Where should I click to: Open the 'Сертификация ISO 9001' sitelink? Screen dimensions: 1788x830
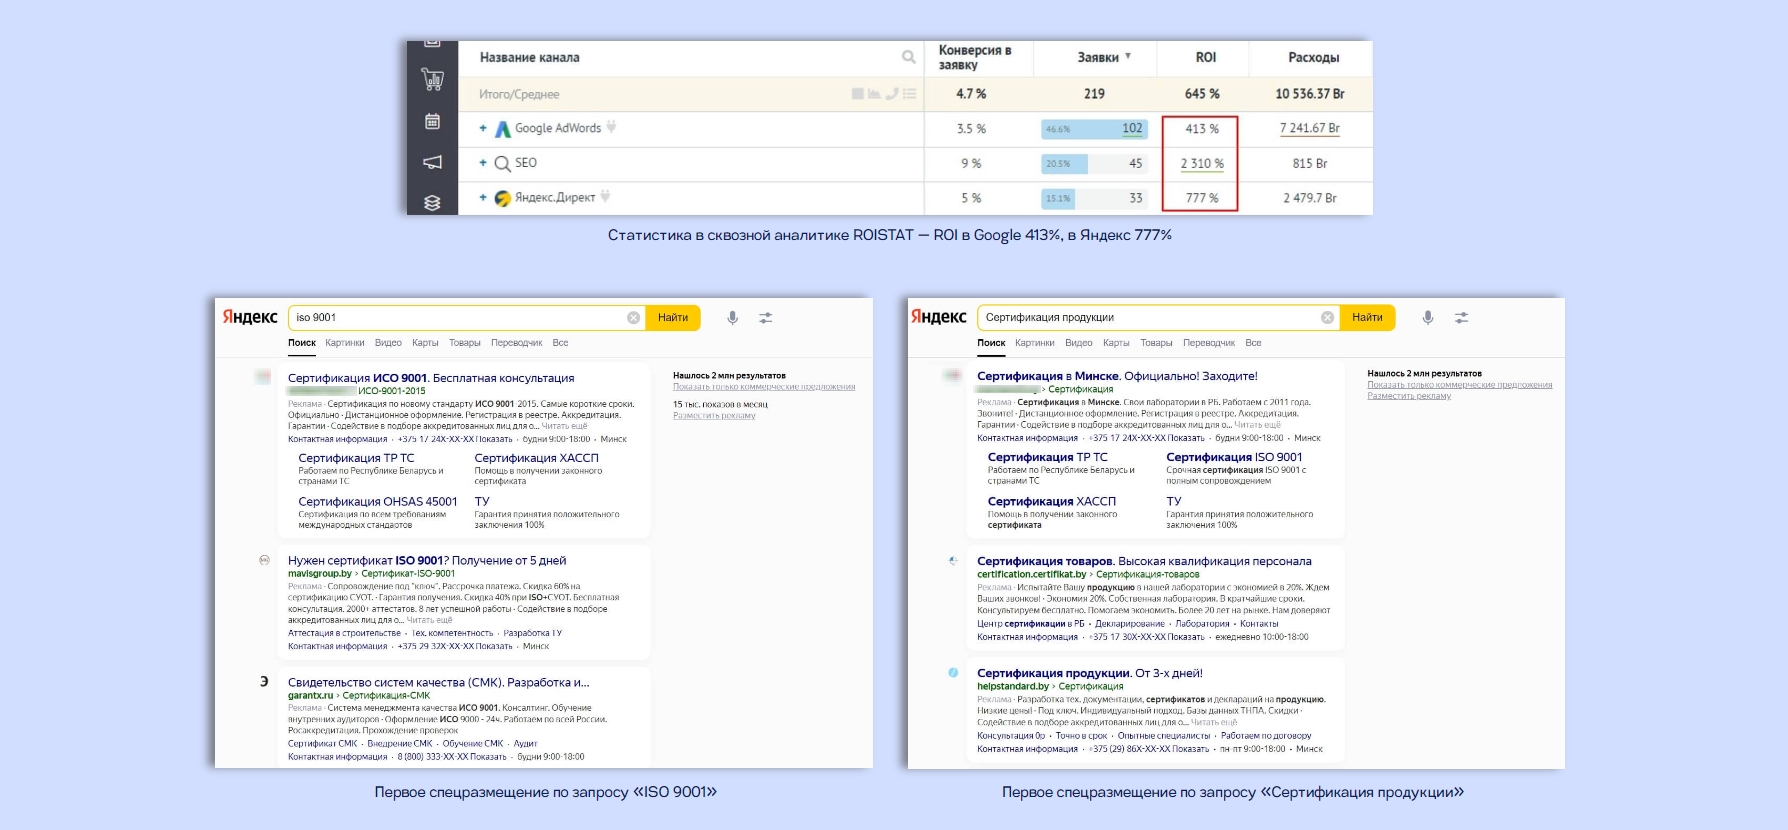(1234, 458)
